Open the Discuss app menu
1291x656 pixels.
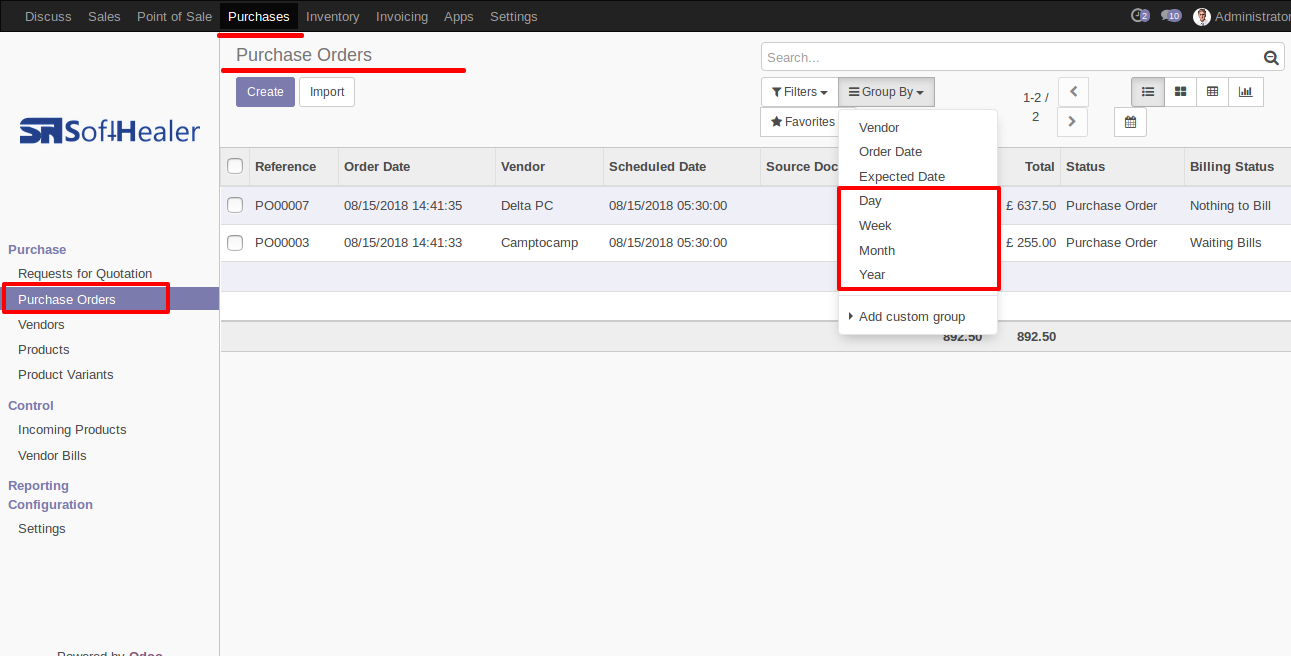coord(48,16)
